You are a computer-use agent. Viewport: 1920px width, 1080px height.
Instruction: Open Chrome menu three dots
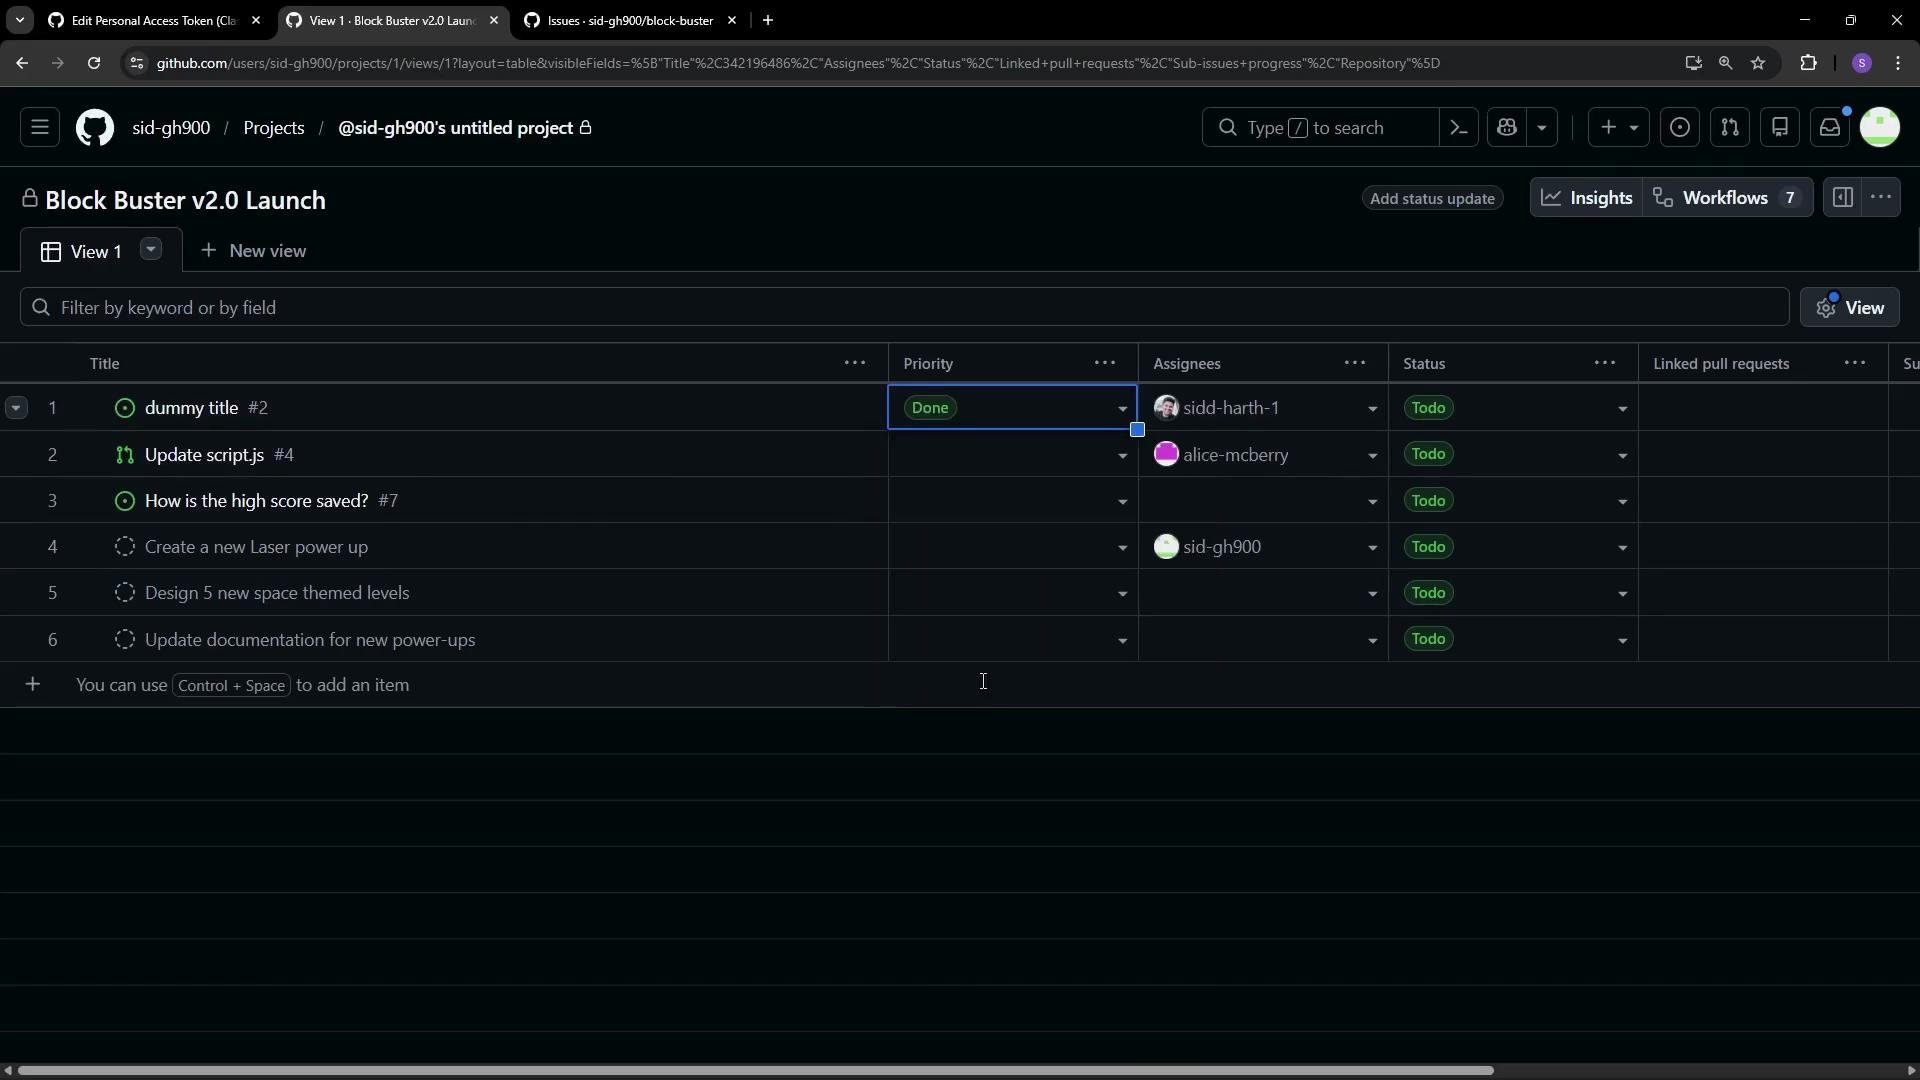click(1898, 63)
